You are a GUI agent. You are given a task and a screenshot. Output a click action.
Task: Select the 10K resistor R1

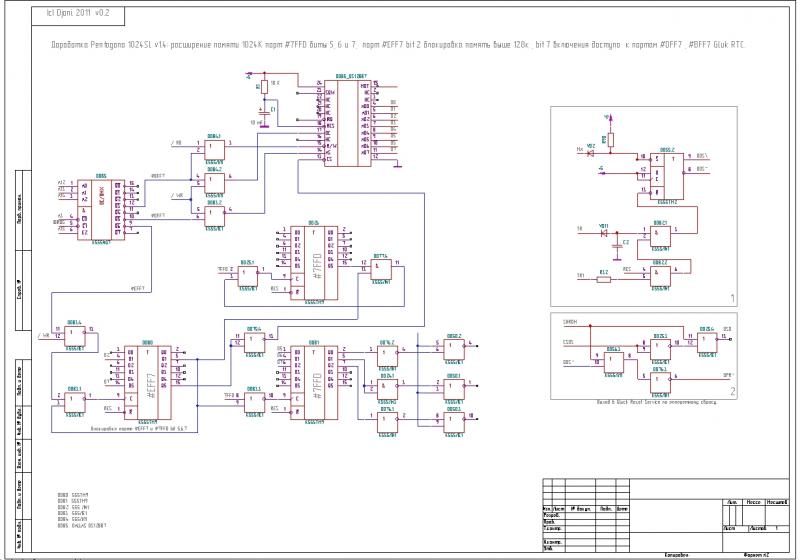pyautogui.click(x=265, y=87)
